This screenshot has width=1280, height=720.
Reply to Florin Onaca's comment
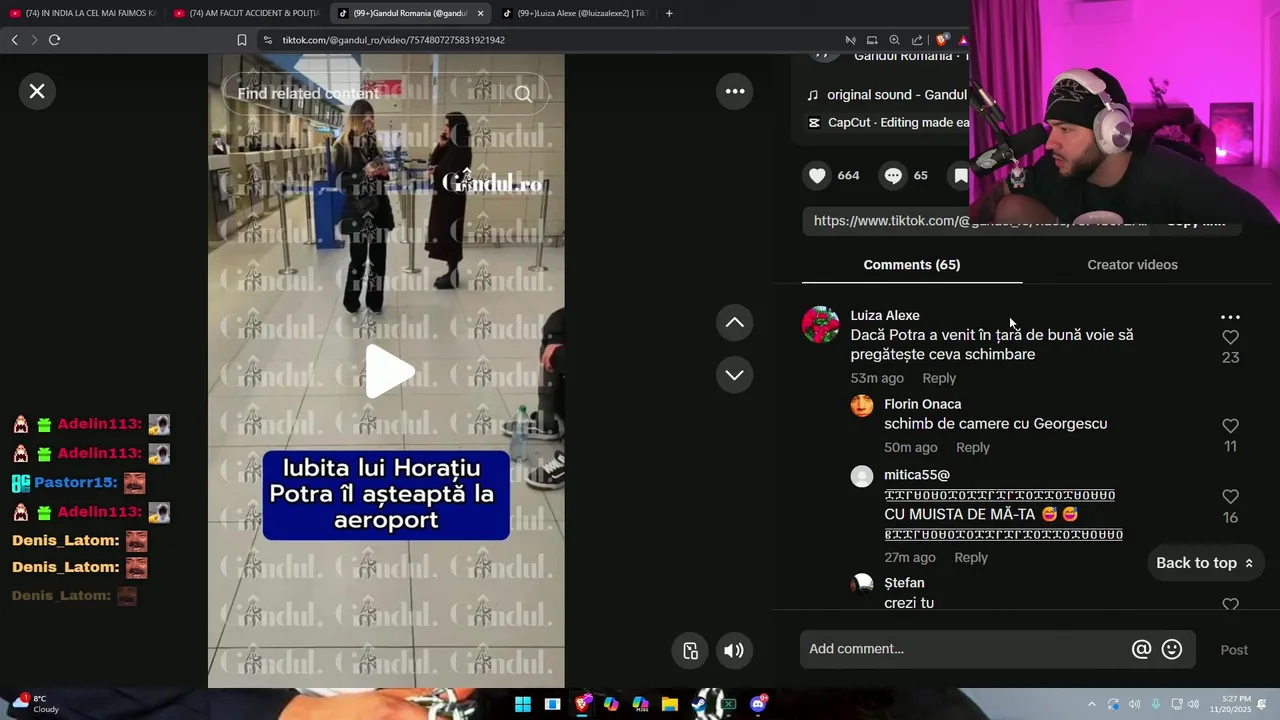point(973,447)
